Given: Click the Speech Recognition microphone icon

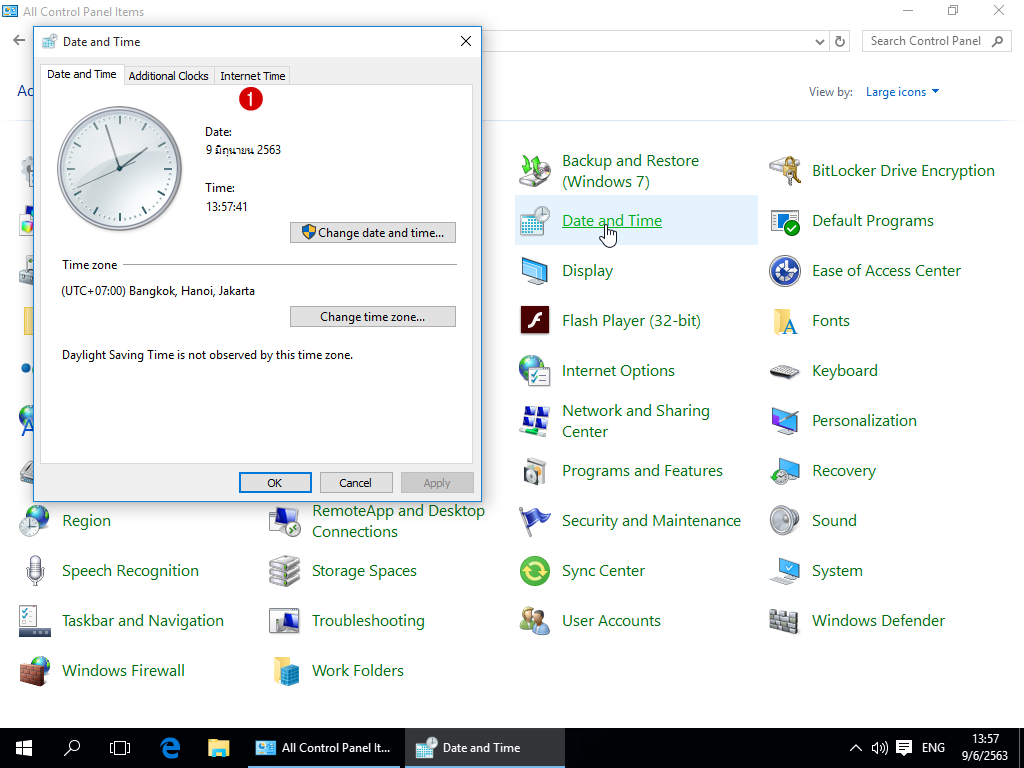Looking at the screenshot, I should [35, 571].
